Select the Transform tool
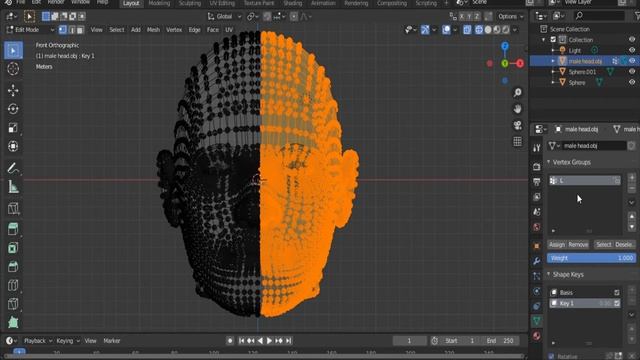 pos(13,146)
